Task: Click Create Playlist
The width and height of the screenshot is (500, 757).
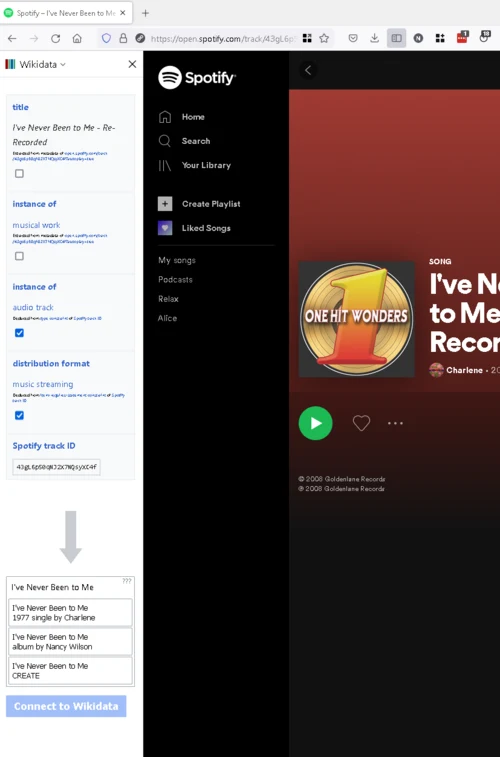Action: tap(211, 204)
